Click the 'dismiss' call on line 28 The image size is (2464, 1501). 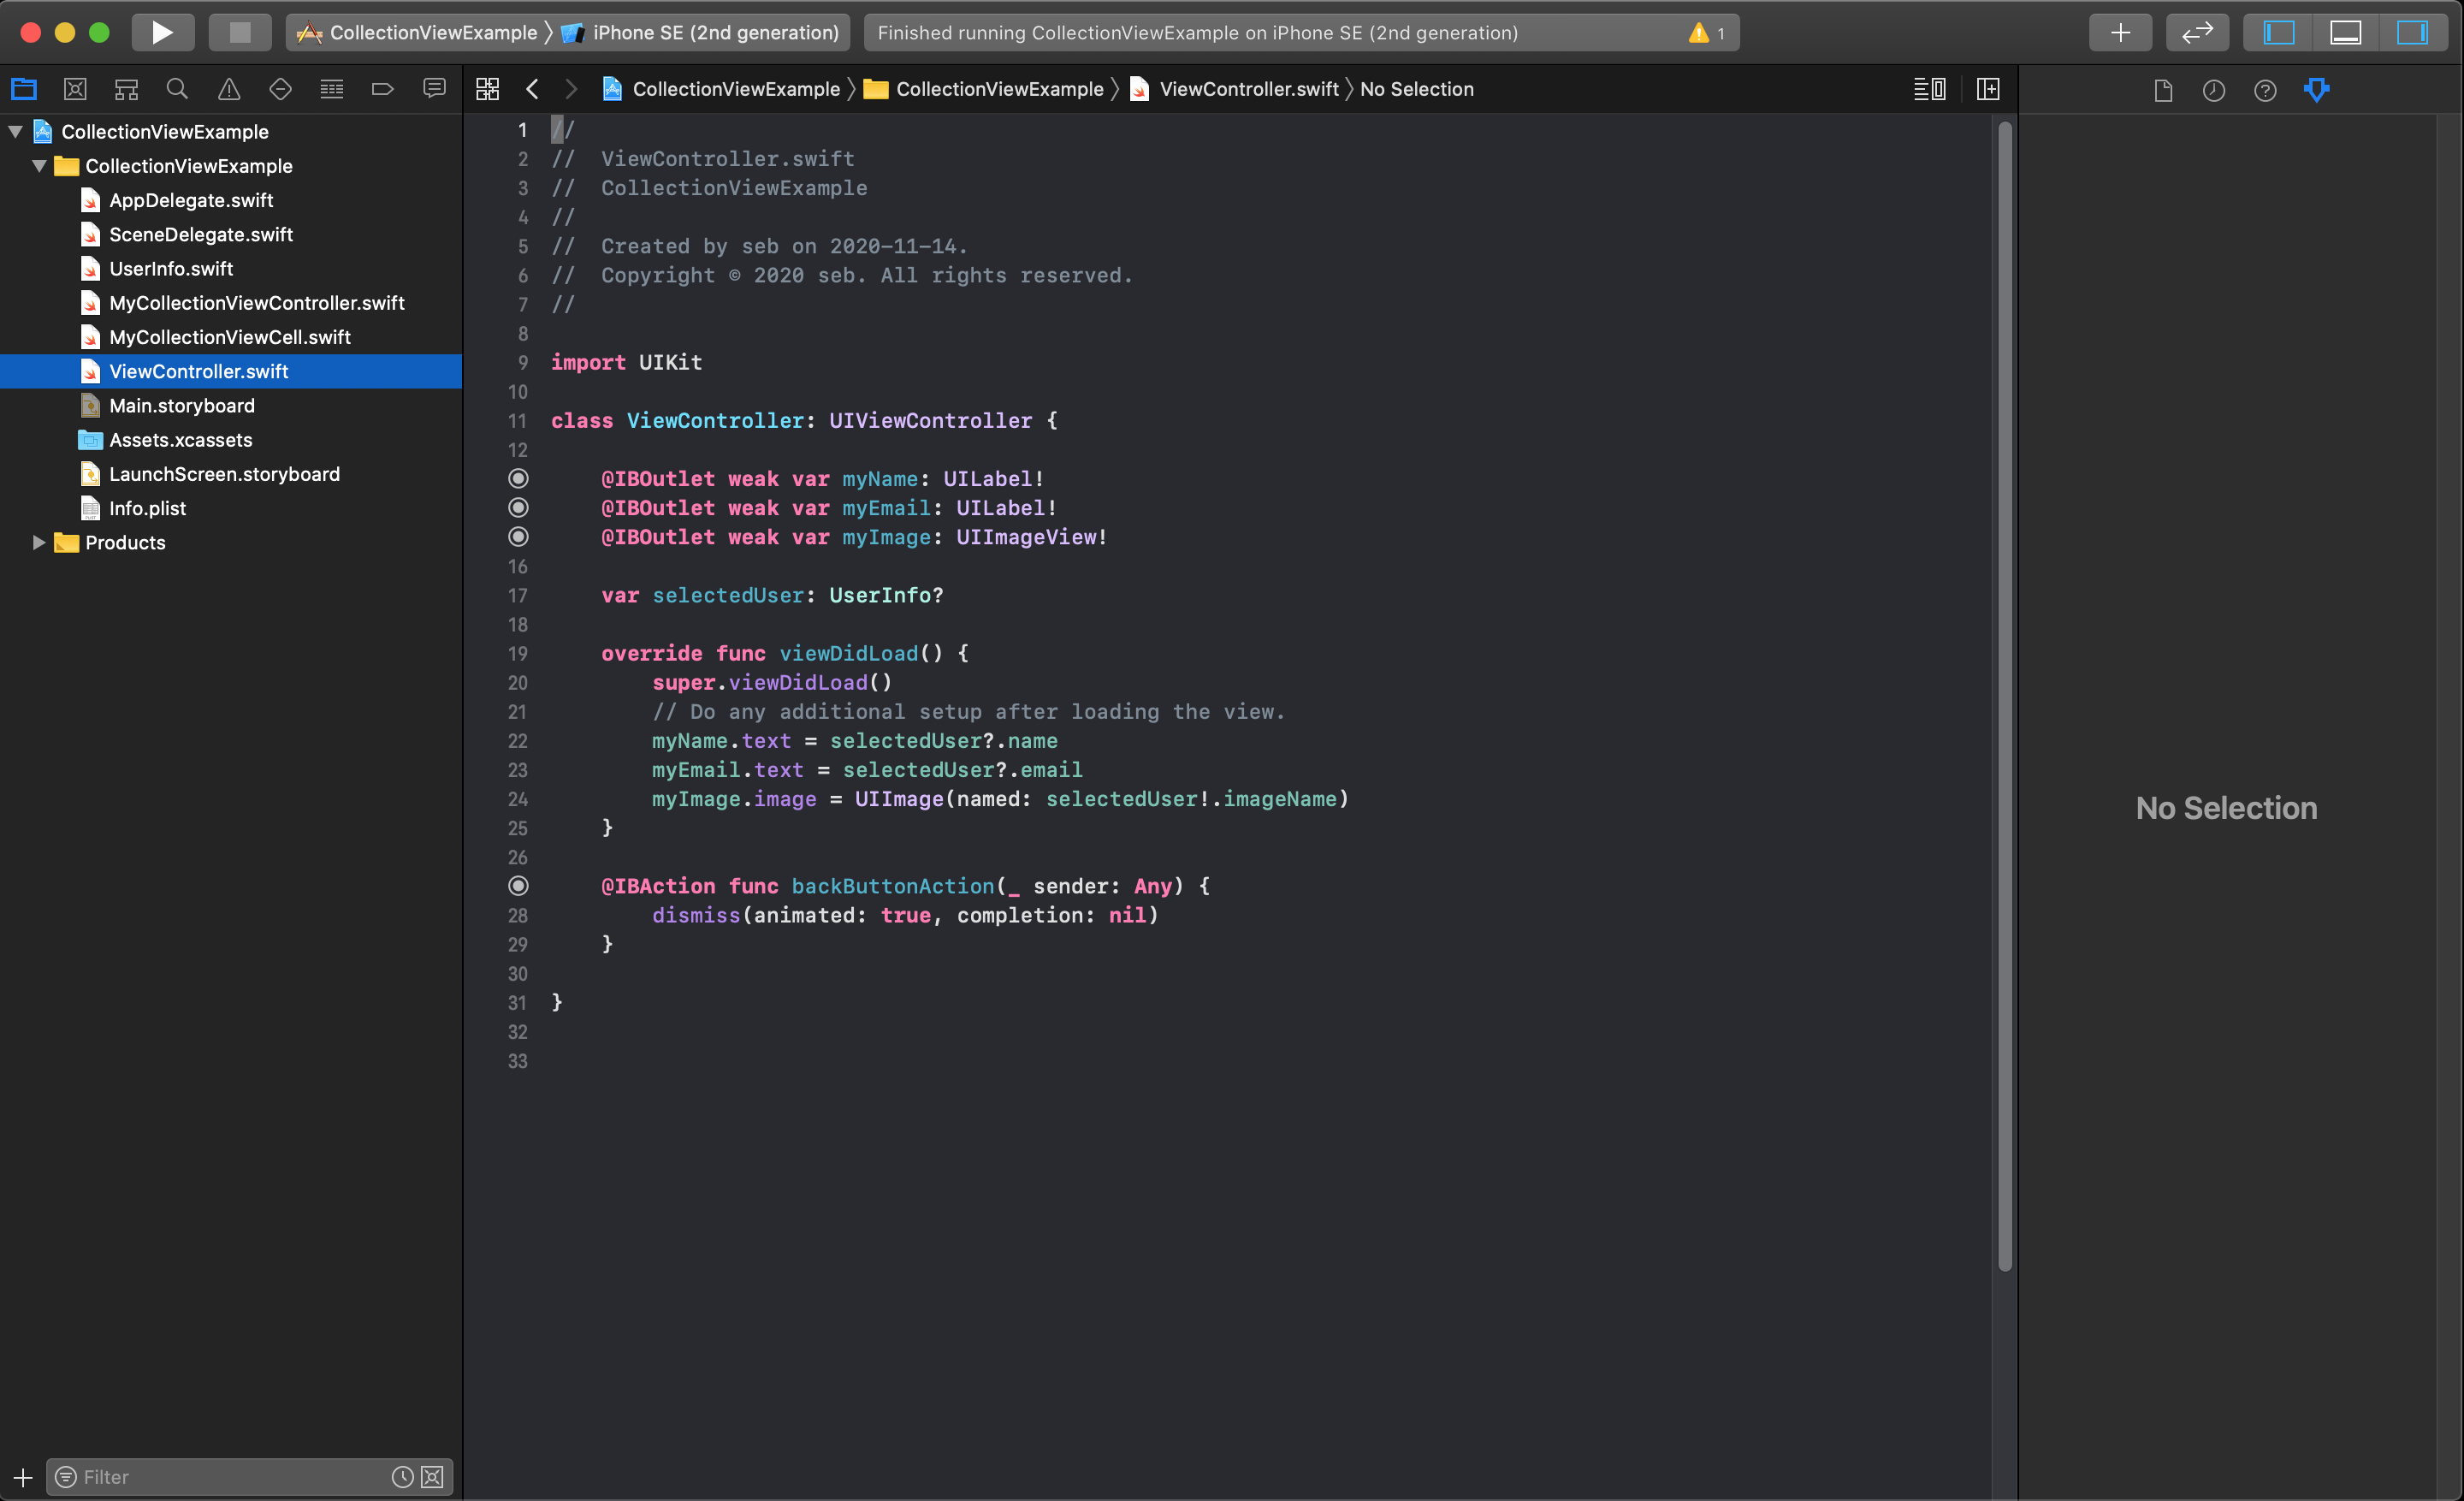pyautogui.click(x=696, y=915)
